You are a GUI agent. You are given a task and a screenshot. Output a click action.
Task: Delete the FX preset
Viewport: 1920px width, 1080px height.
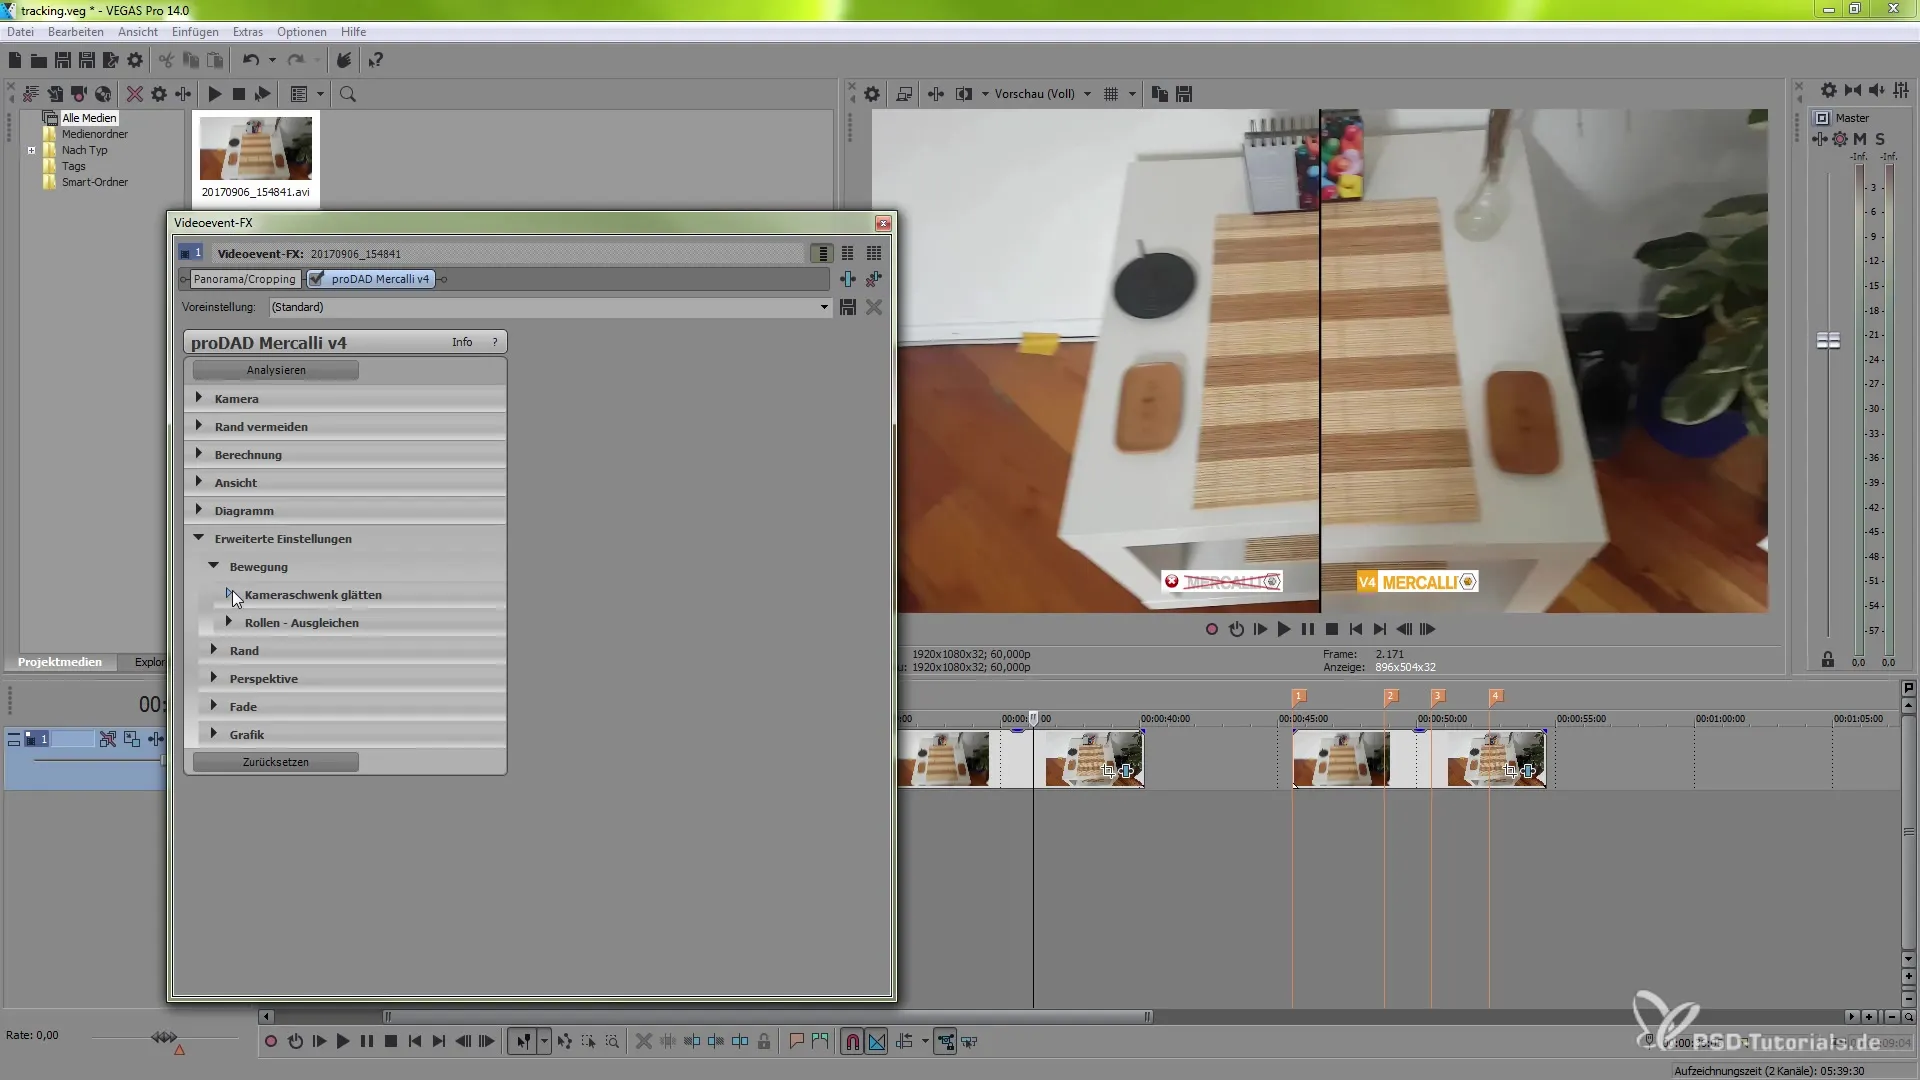[874, 307]
